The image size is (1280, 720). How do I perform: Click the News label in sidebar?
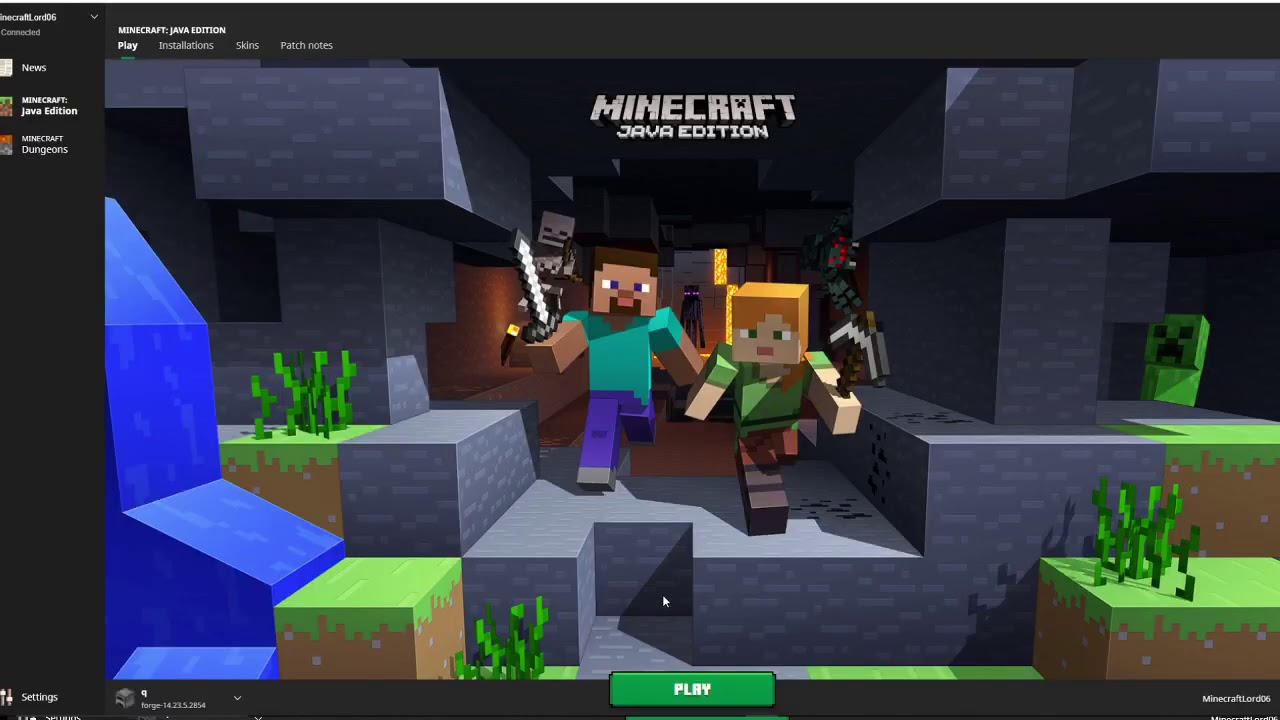click(x=34, y=68)
